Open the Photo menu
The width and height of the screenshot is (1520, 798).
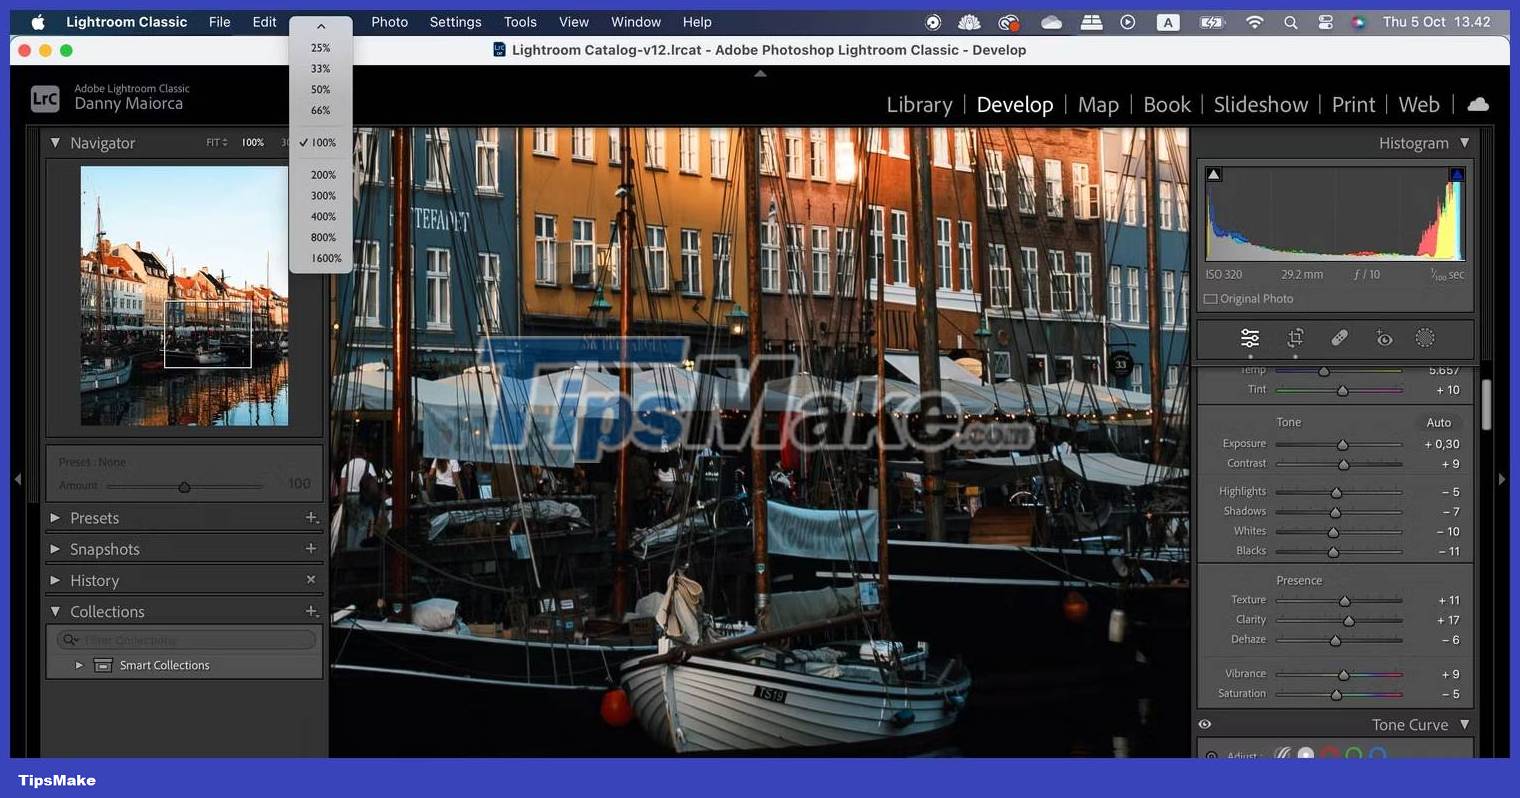point(389,21)
